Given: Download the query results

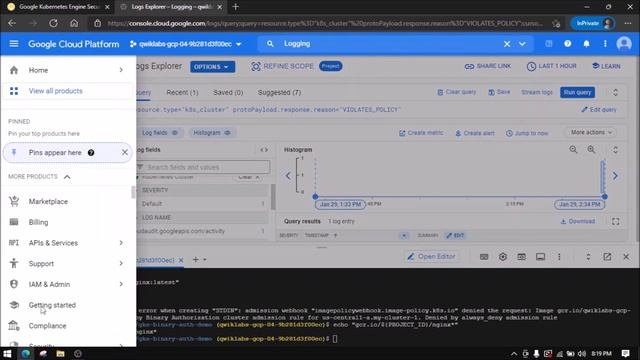Looking at the screenshot, I should pos(578,221).
